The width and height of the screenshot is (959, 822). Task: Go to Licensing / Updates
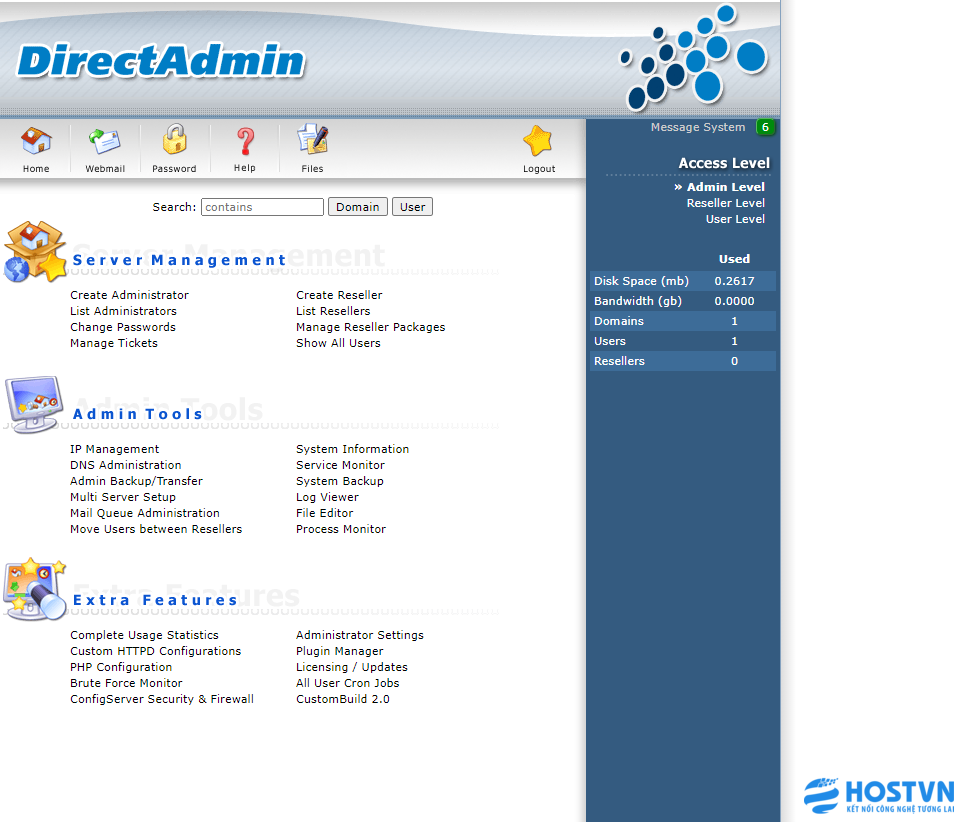352,667
